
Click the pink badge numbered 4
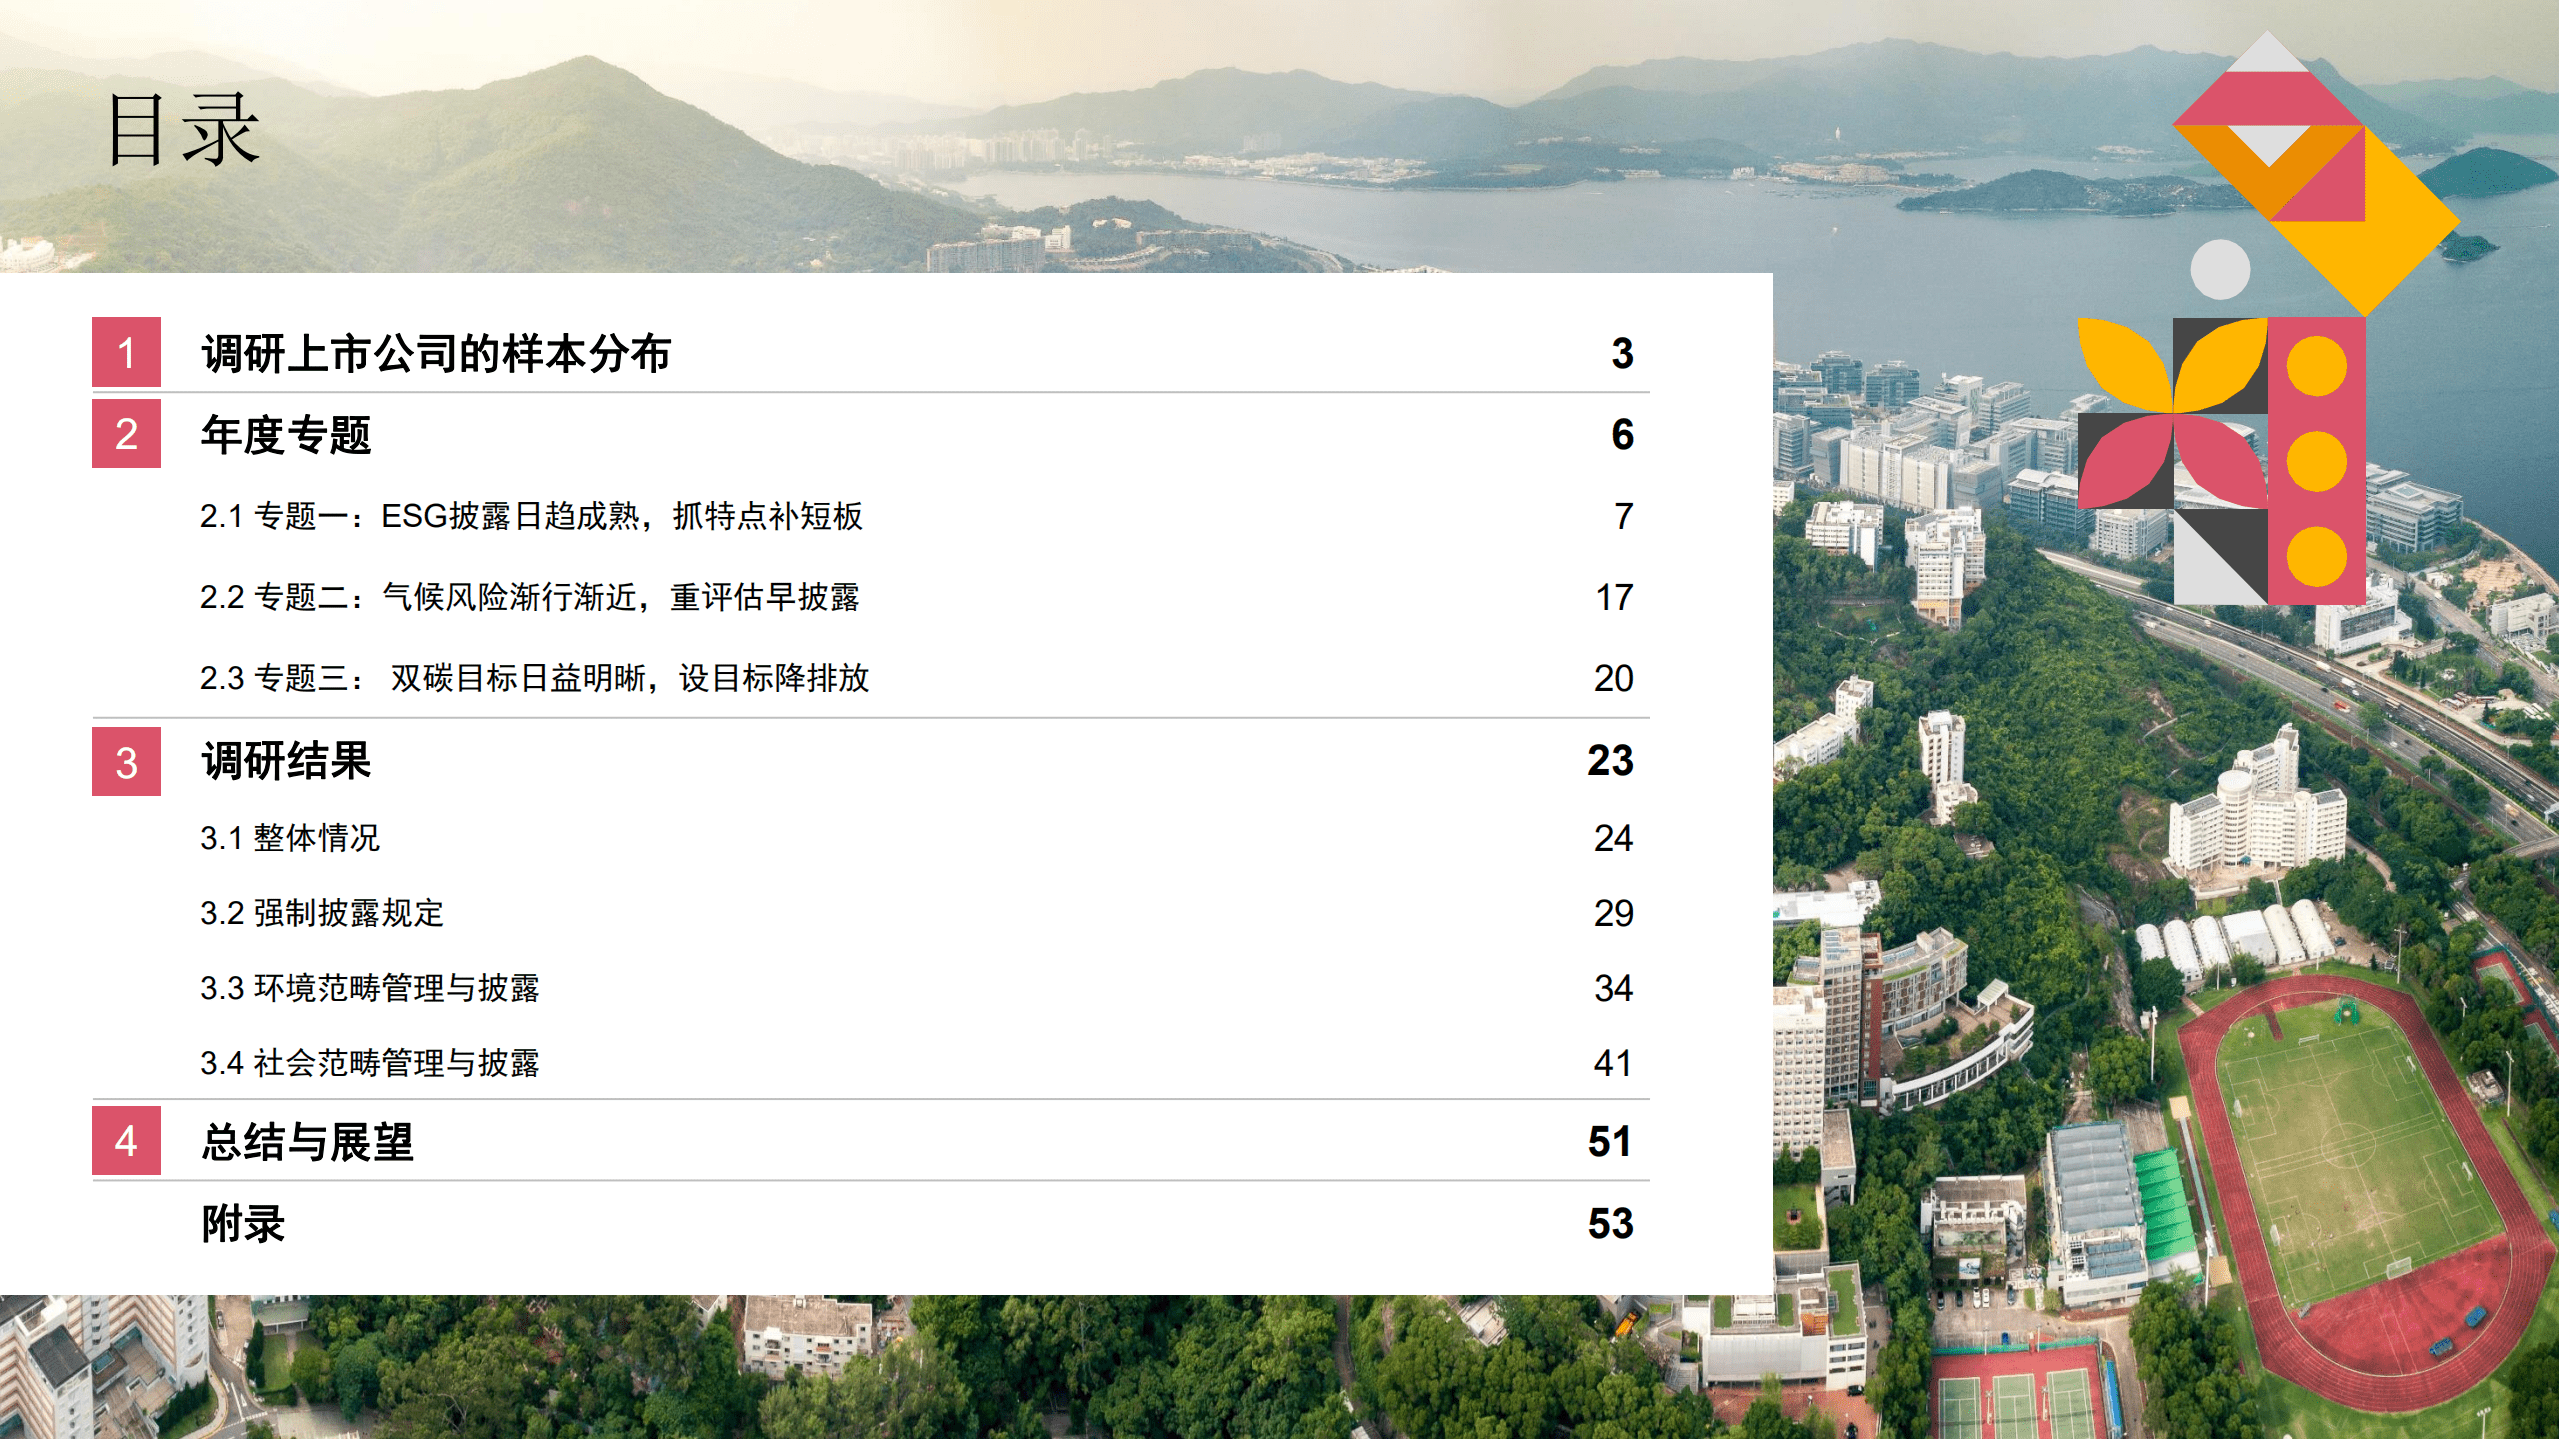coord(126,1141)
